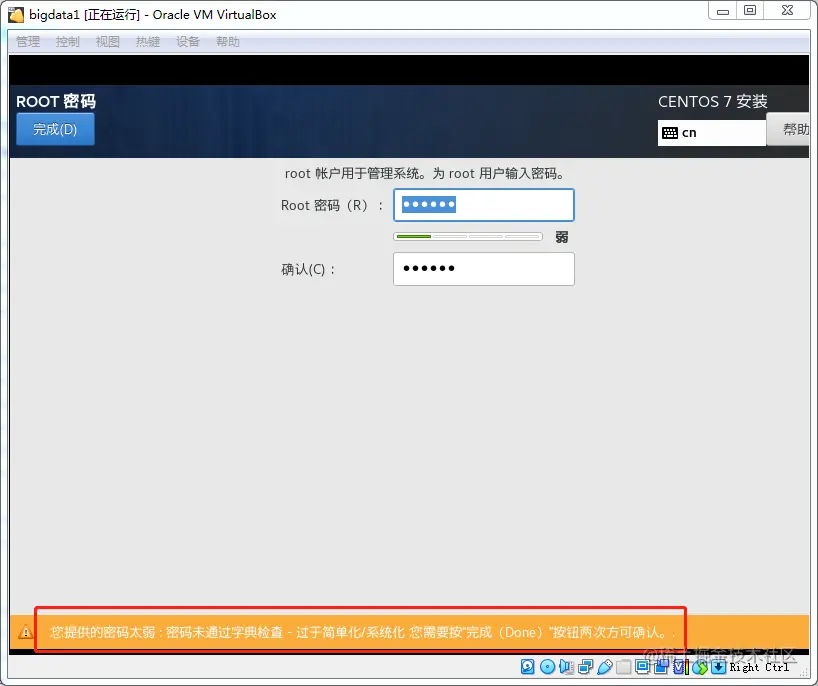Open the 控制 menu
The height and width of the screenshot is (686, 818).
tap(68, 42)
